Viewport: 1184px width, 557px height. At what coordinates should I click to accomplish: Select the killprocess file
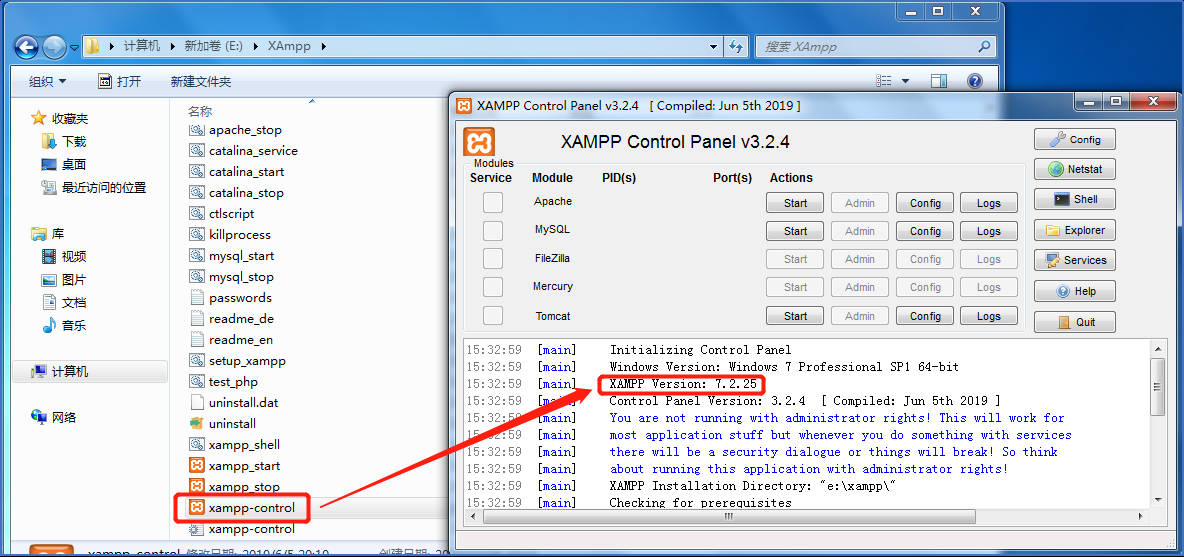tap(230, 235)
